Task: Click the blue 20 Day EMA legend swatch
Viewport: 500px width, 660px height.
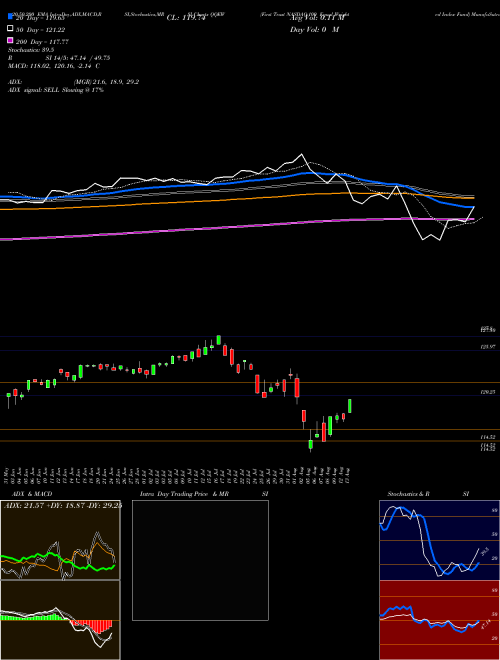Action: click(x=10, y=17)
